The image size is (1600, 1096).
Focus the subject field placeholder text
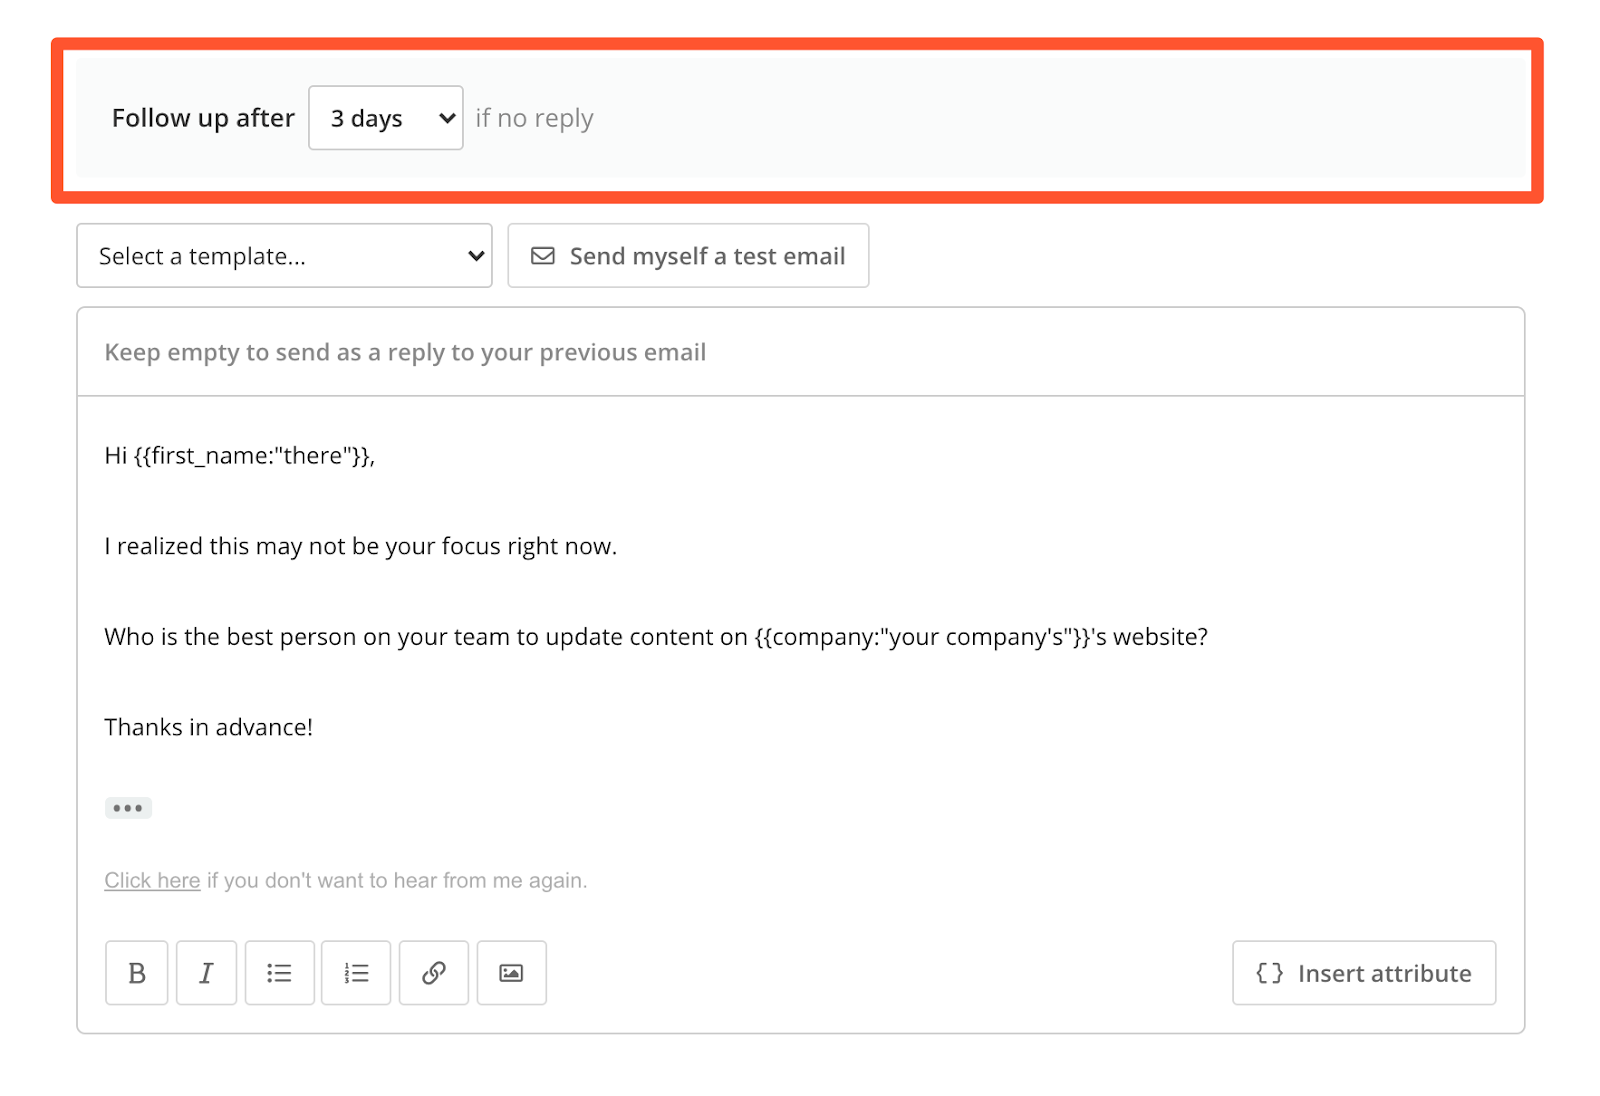(405, 352)
